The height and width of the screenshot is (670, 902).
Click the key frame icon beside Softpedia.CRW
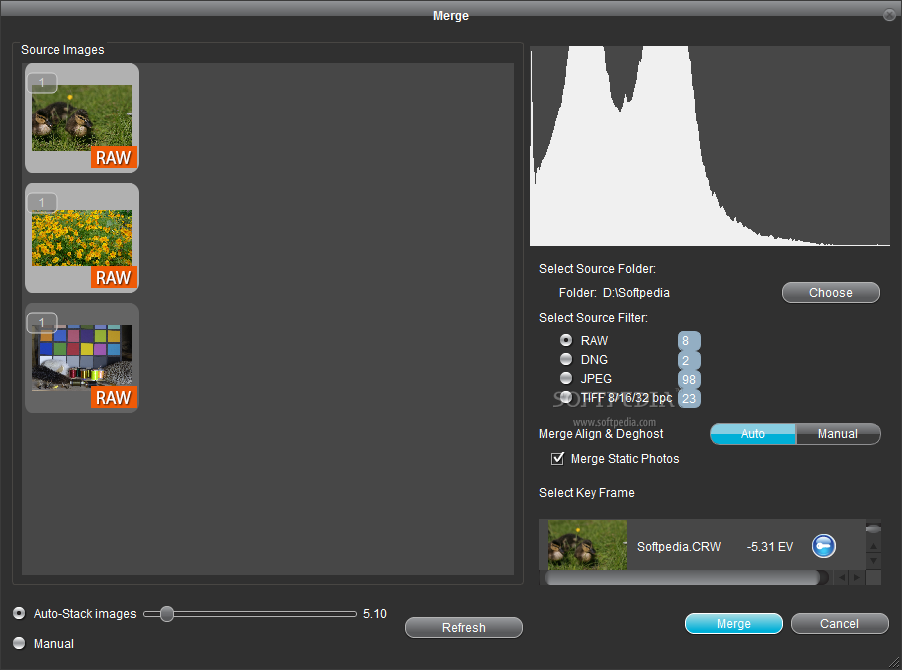pyautogui.click(x=824, y=546)
